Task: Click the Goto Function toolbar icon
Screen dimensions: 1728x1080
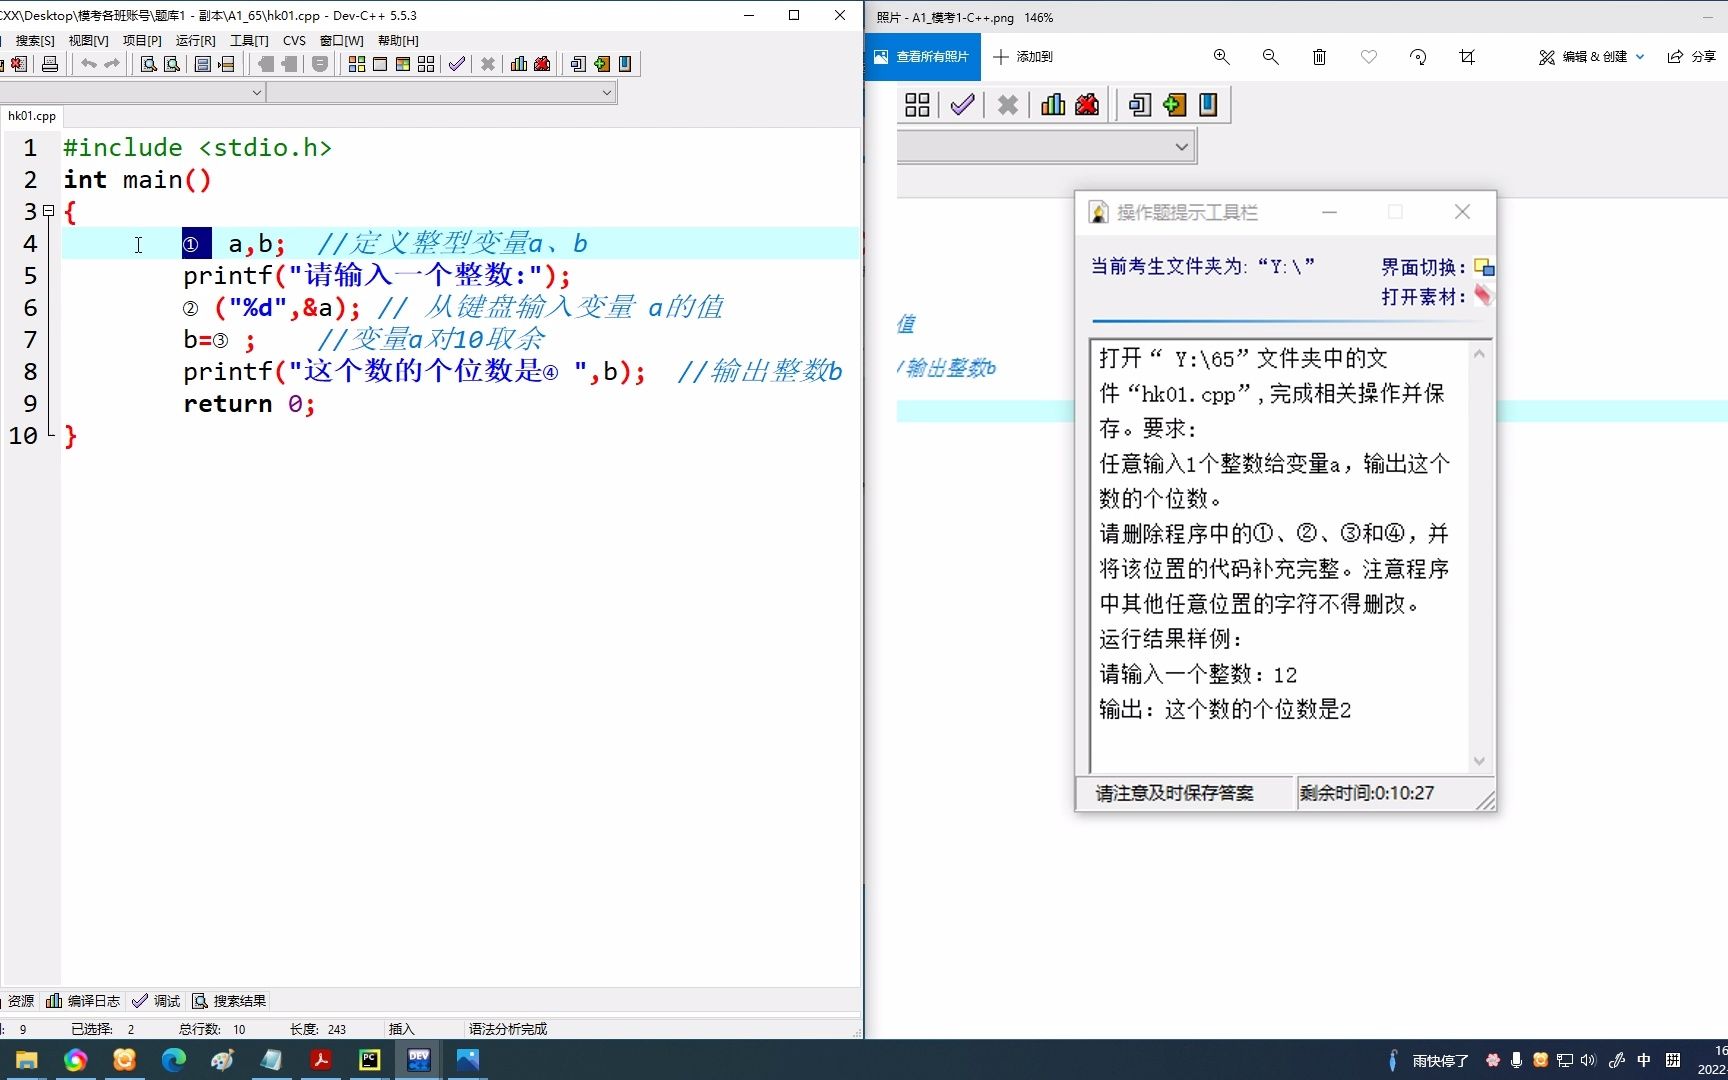Action: click(203, 64)
